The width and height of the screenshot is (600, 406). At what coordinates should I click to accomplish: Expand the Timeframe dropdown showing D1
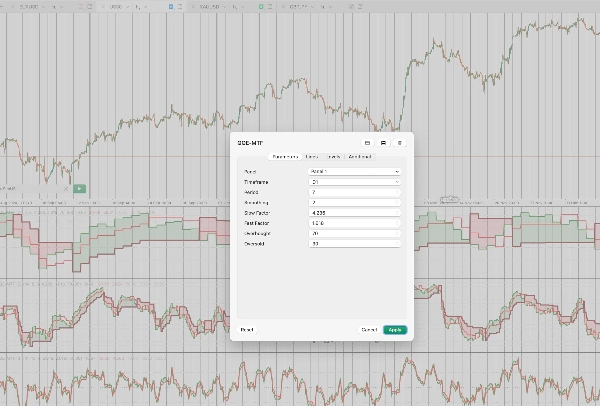click(x=354, y=182)
